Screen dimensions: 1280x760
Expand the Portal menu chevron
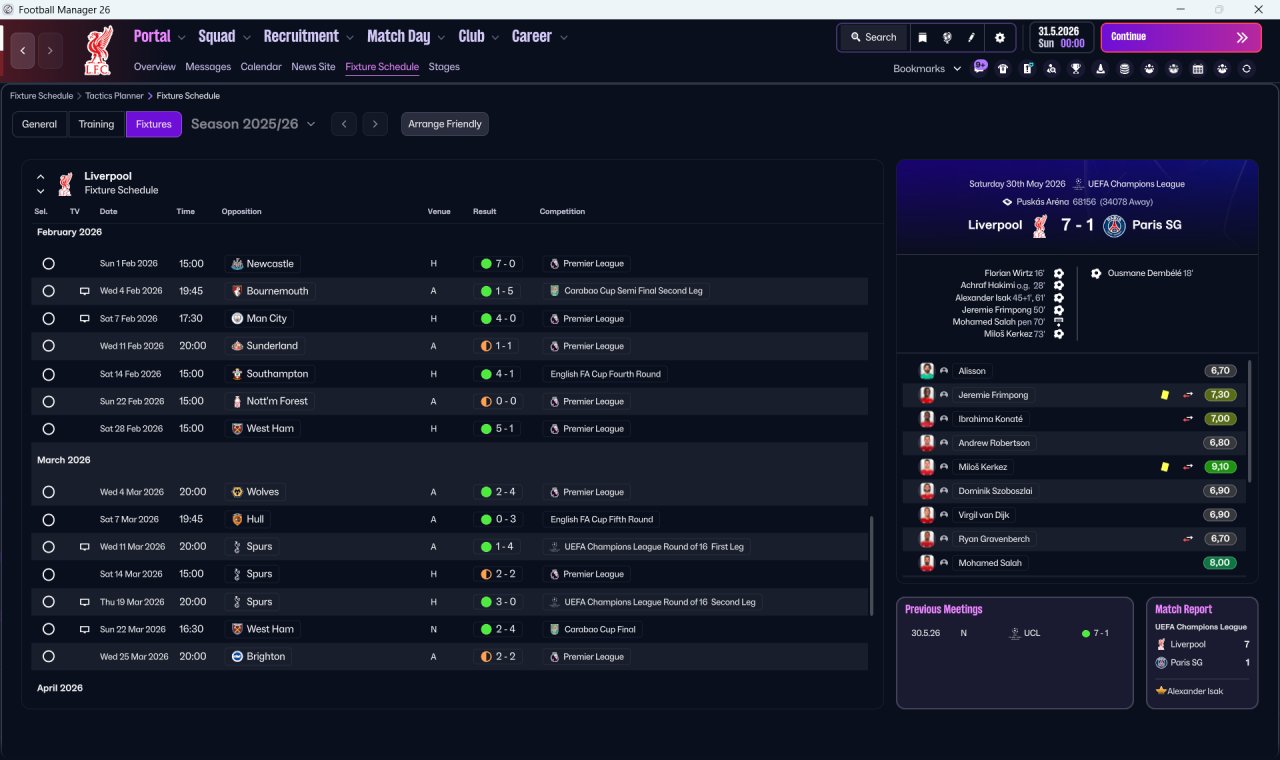181,38
